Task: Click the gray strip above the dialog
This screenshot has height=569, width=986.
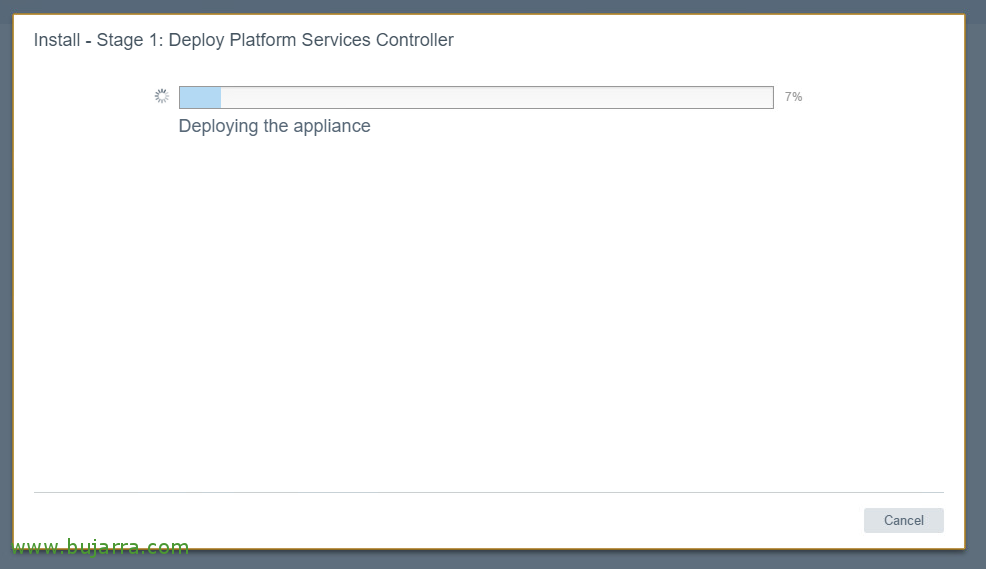Action: point(493,6)
